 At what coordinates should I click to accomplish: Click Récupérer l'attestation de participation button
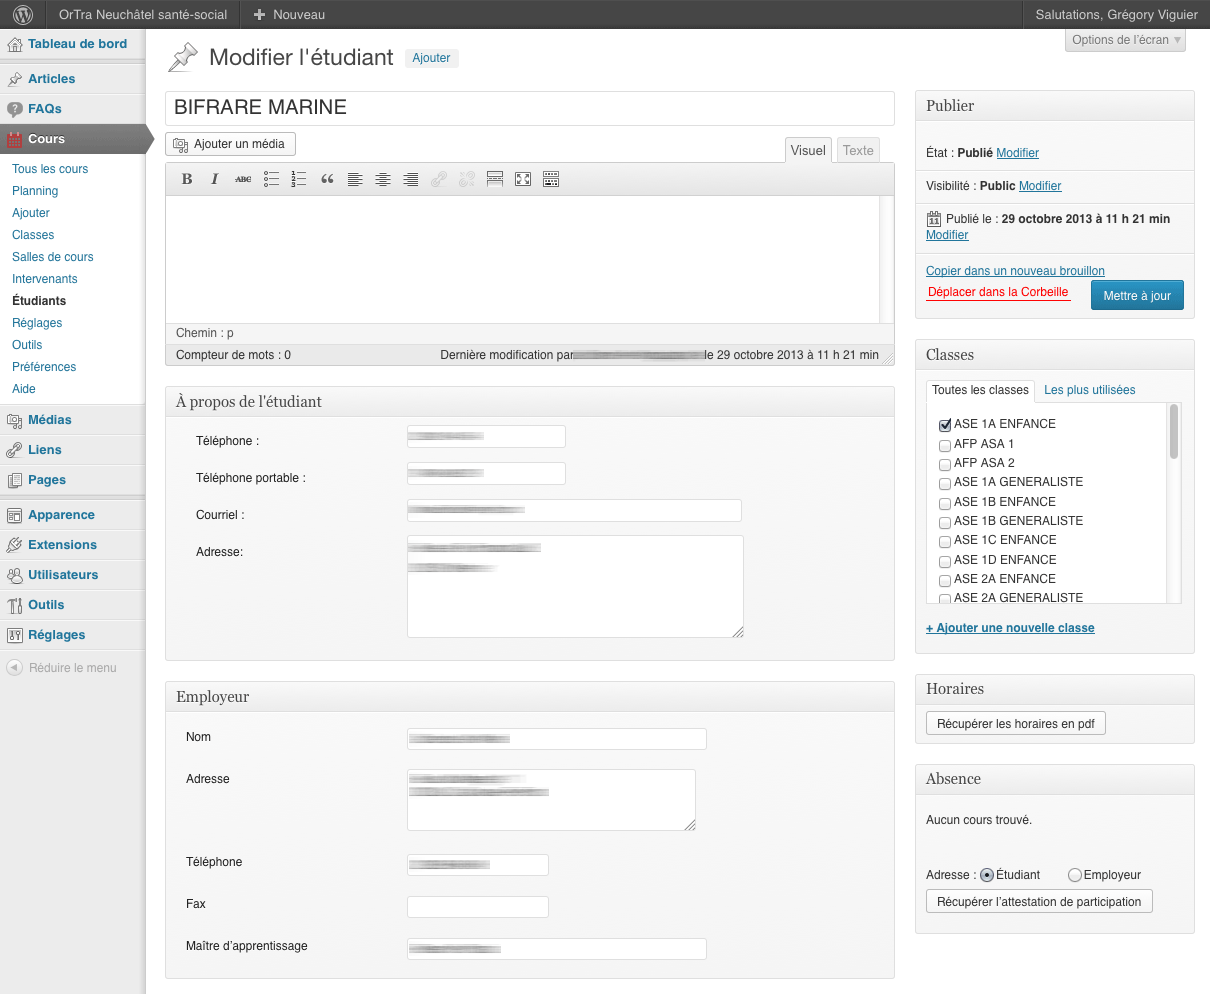click(1039, 901)
